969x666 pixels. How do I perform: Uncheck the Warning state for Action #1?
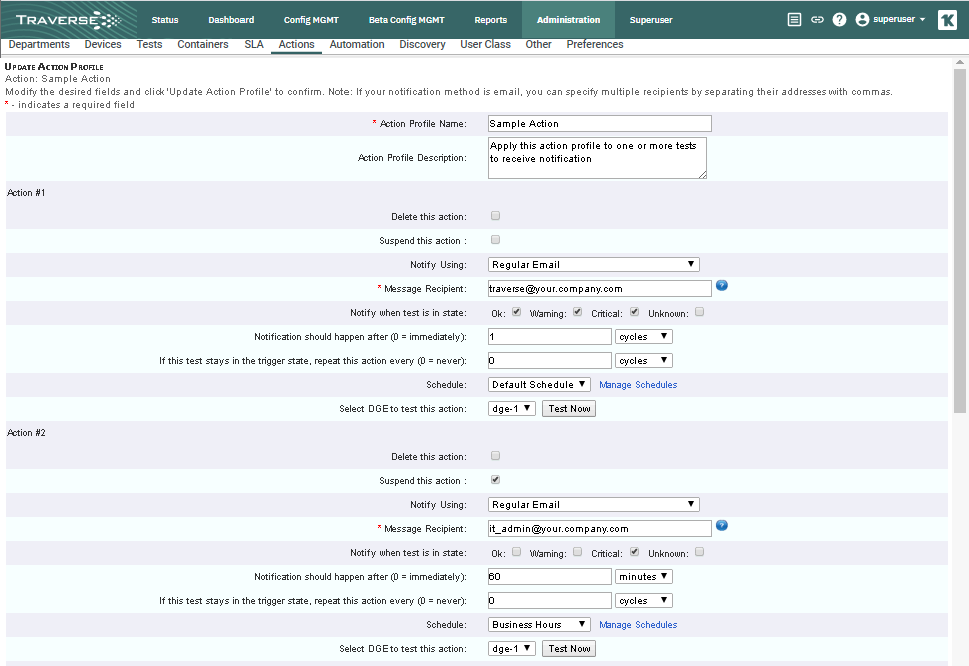tap(577, 312)
